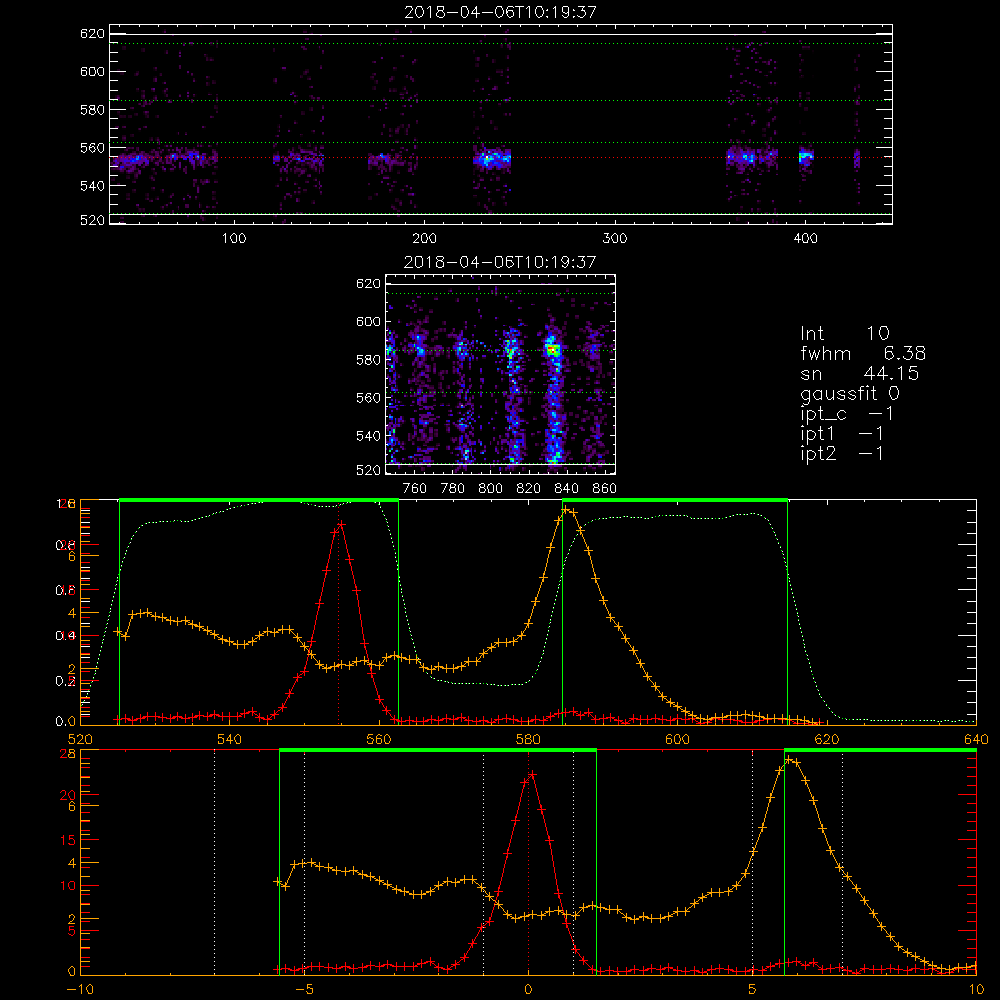Click the red curve peak in third plot
The width and height of the screenshot is (1000, 1000).
[341, 524]
